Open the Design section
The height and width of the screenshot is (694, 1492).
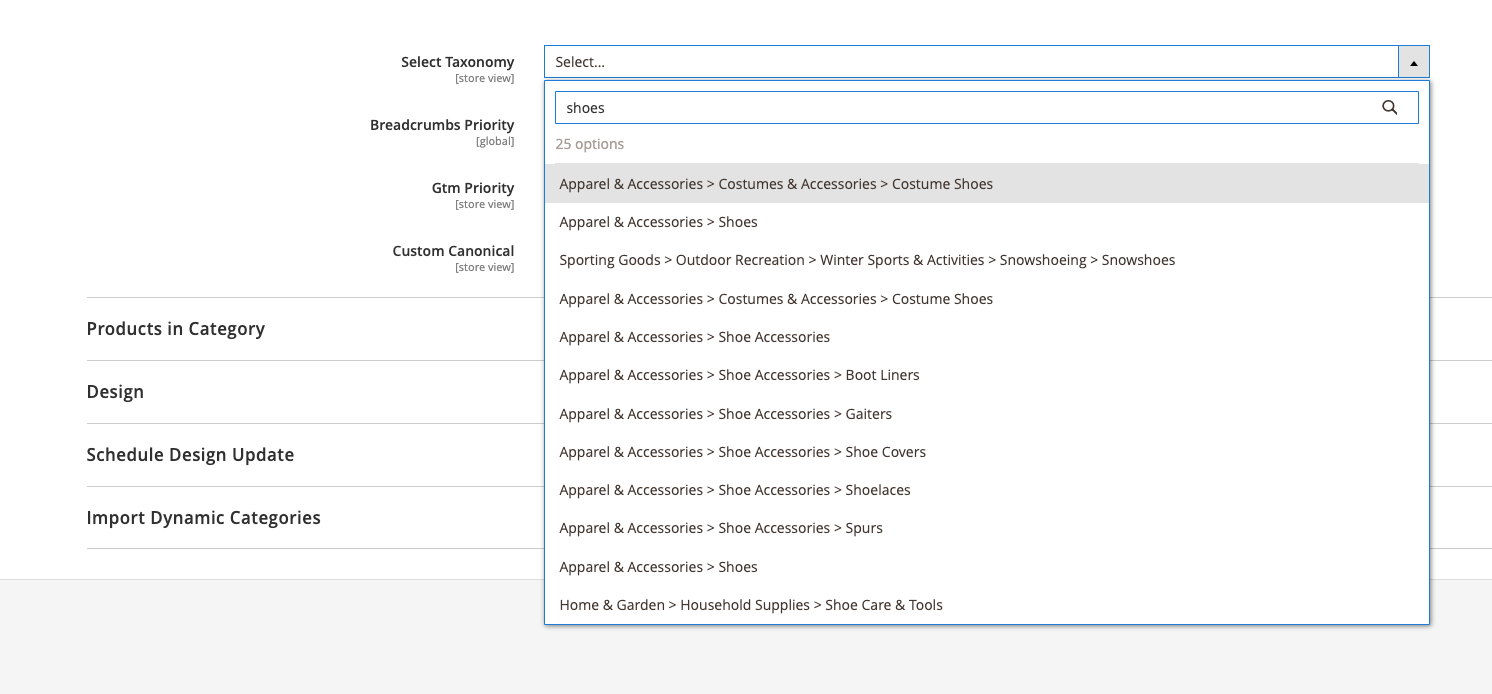coord(115,392)
